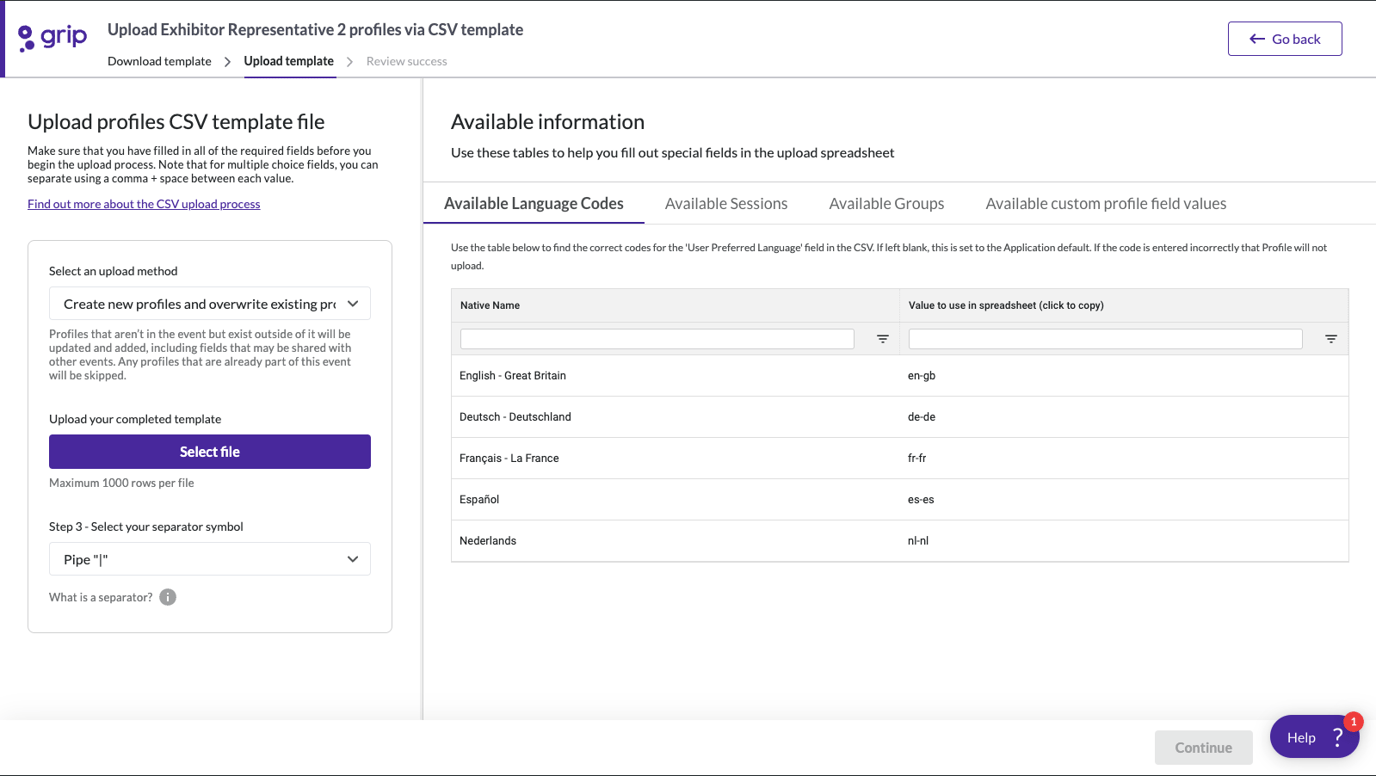Screen dimensions: 1376x776
Task: Switch to the Available Sessions tab
Action: tap(726, 203)
